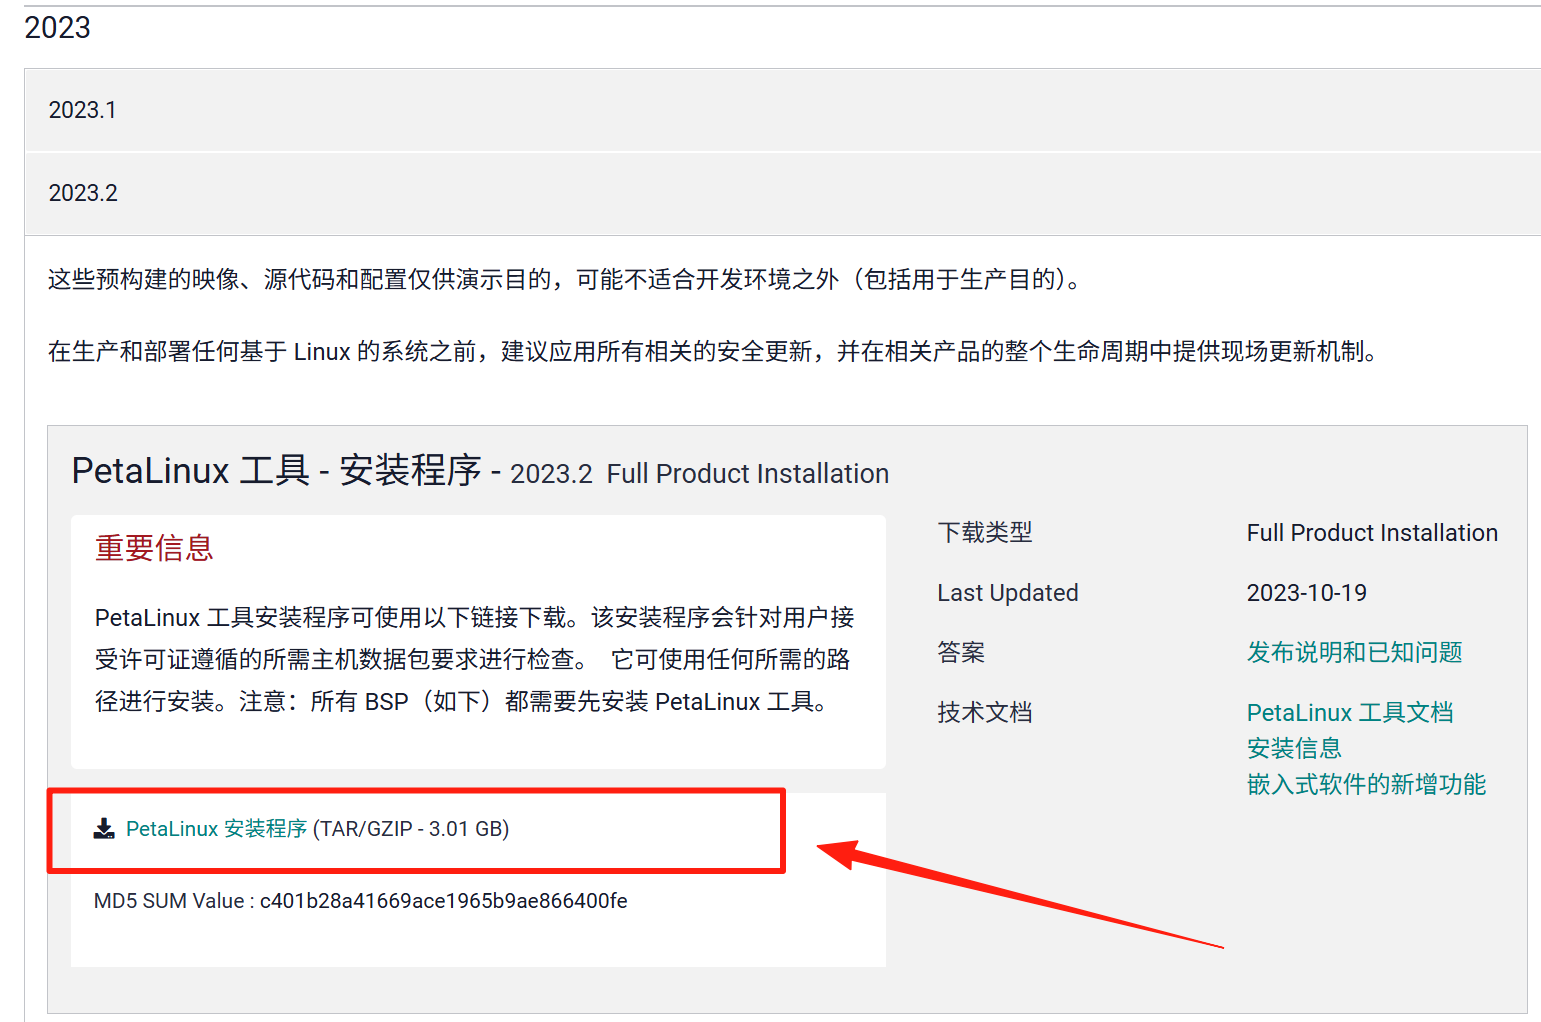Expand the 2023.1 accordion section
The height and width of the screenshot is (1022, 1541).
(x=83, y=110)
